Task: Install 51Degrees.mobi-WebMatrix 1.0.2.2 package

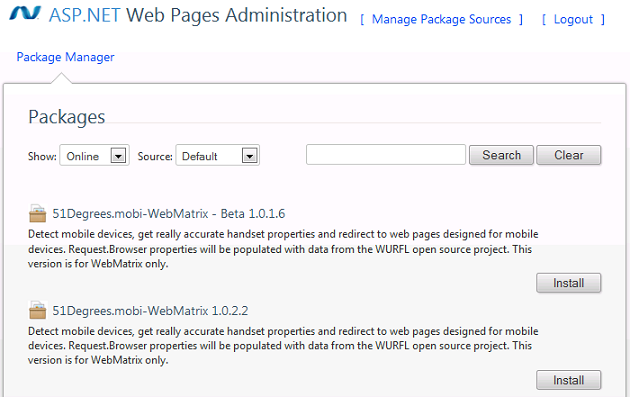Action: (x=569, y=380)
